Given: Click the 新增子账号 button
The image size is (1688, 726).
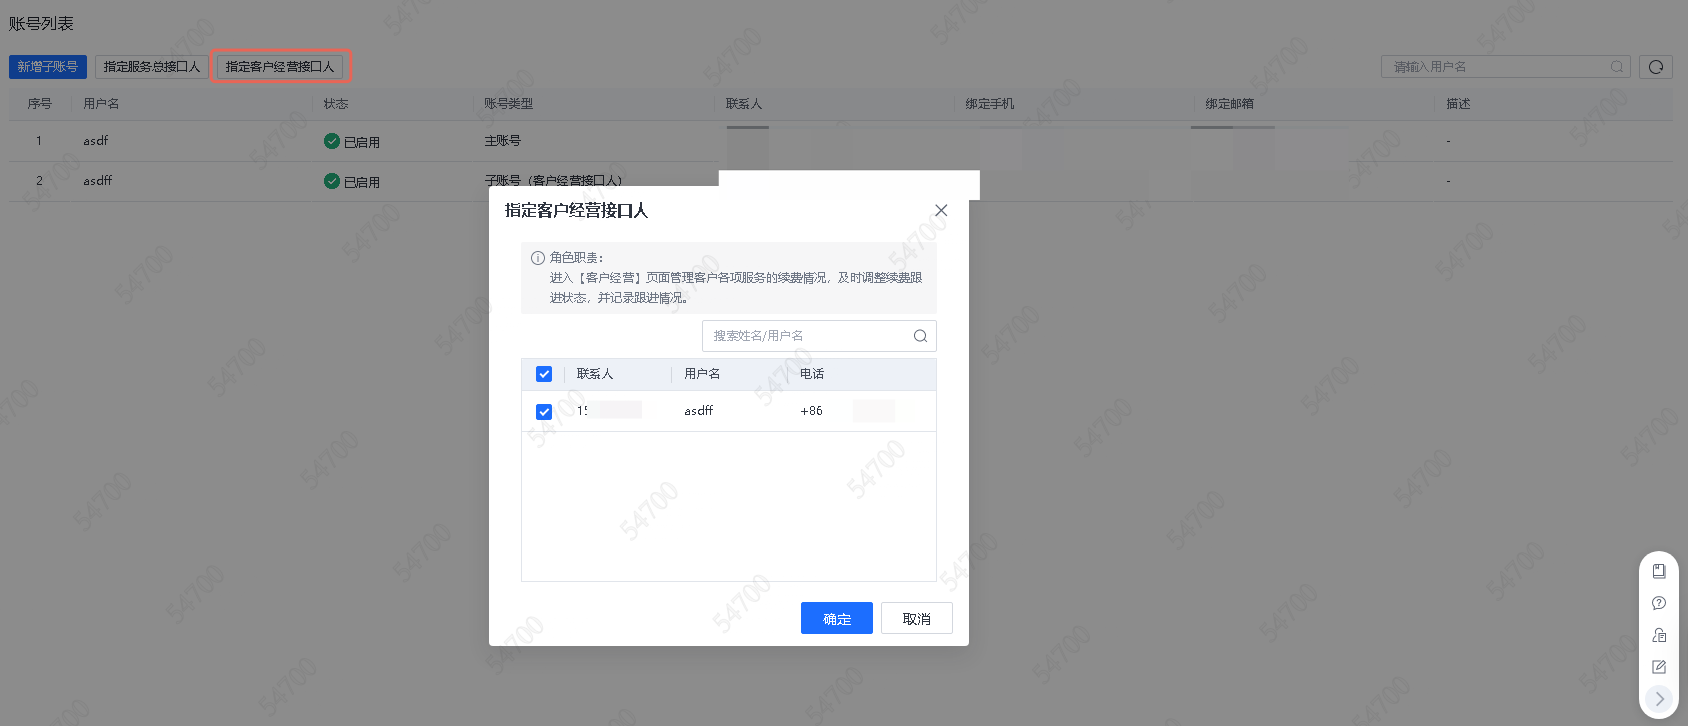Looking at the screenshot, I should [x=48, y=67].
